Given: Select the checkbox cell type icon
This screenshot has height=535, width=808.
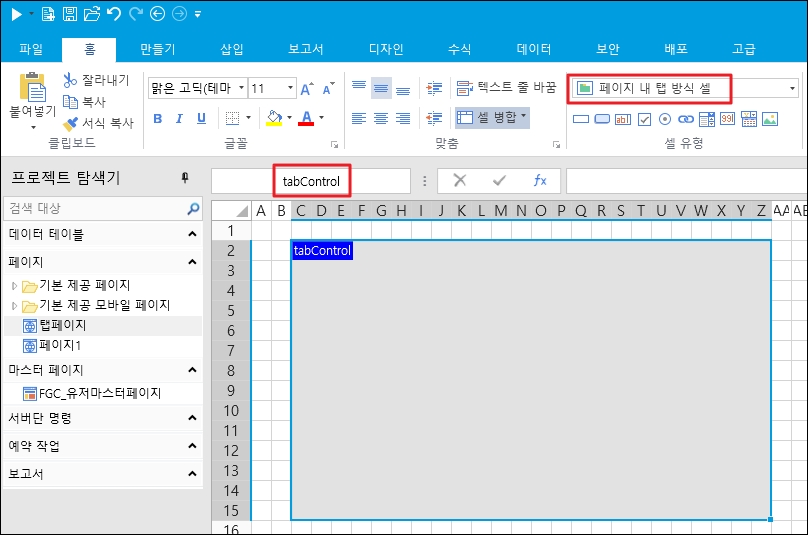Looking at the screenshot, I should click(x=645, y=119).
